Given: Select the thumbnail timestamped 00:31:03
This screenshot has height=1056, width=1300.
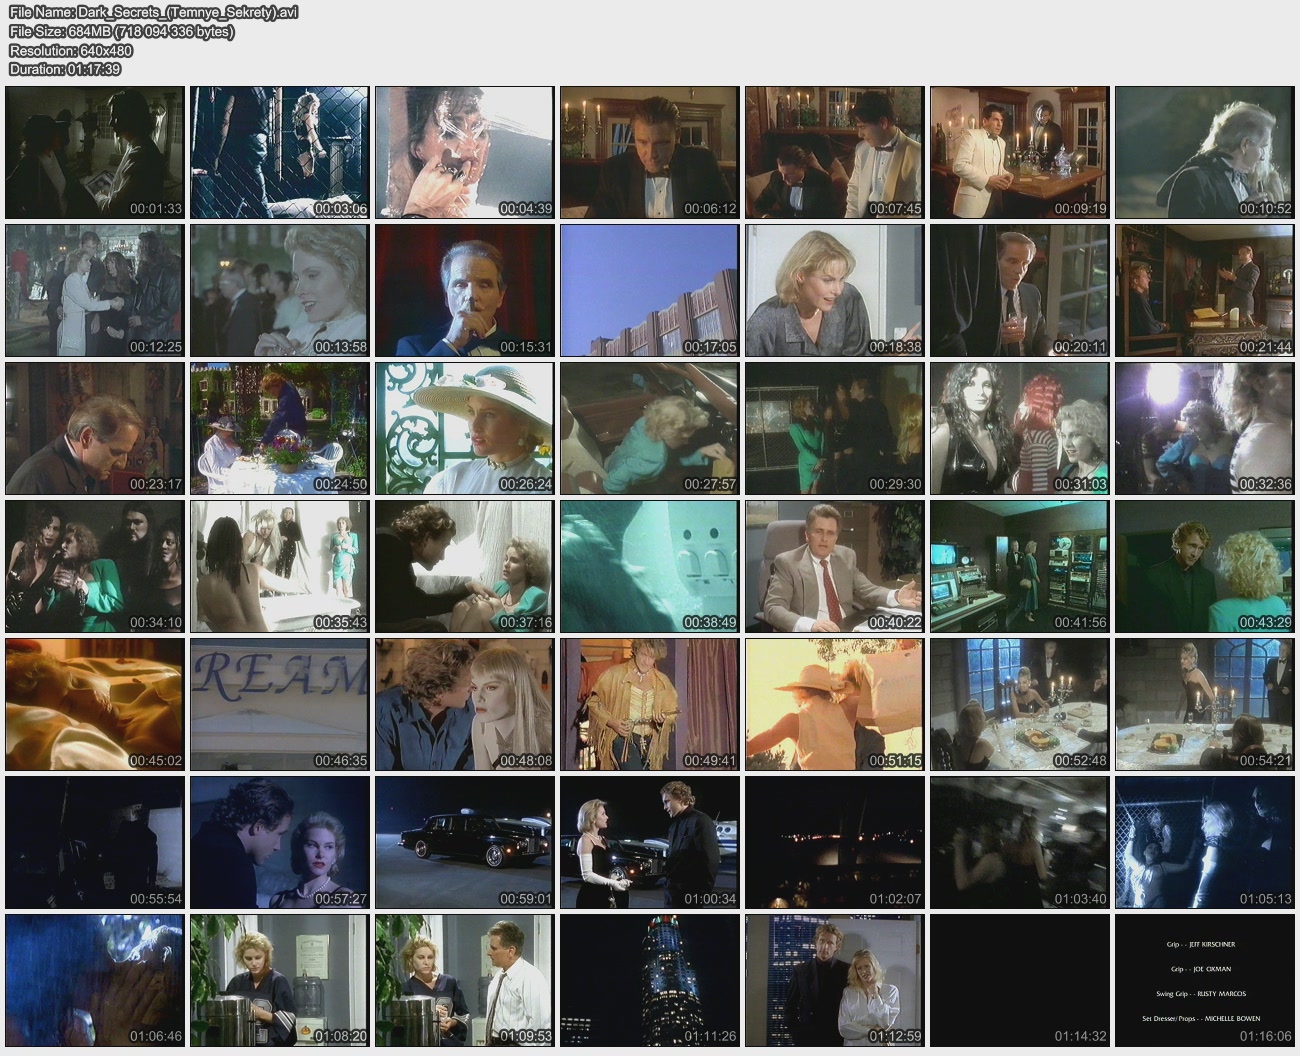Looking at the screenshot, I should [1019, 428].
